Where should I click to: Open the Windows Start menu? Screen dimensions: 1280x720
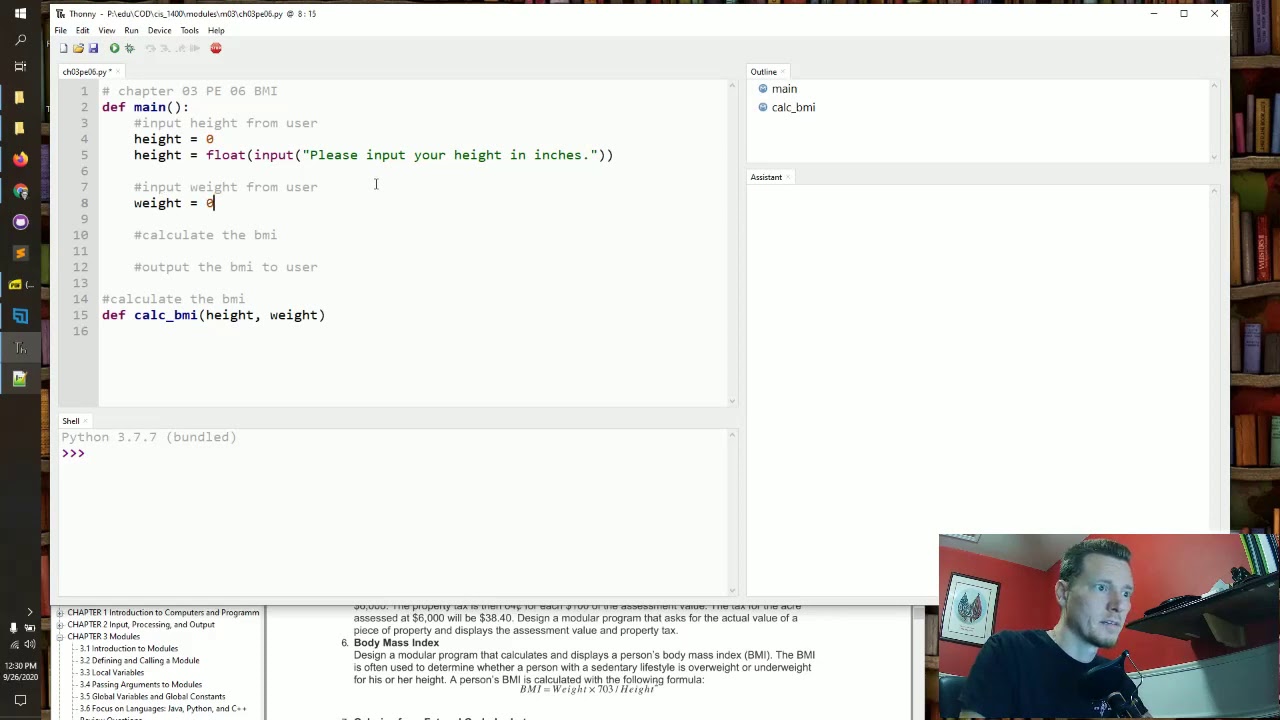pos(20,14)
